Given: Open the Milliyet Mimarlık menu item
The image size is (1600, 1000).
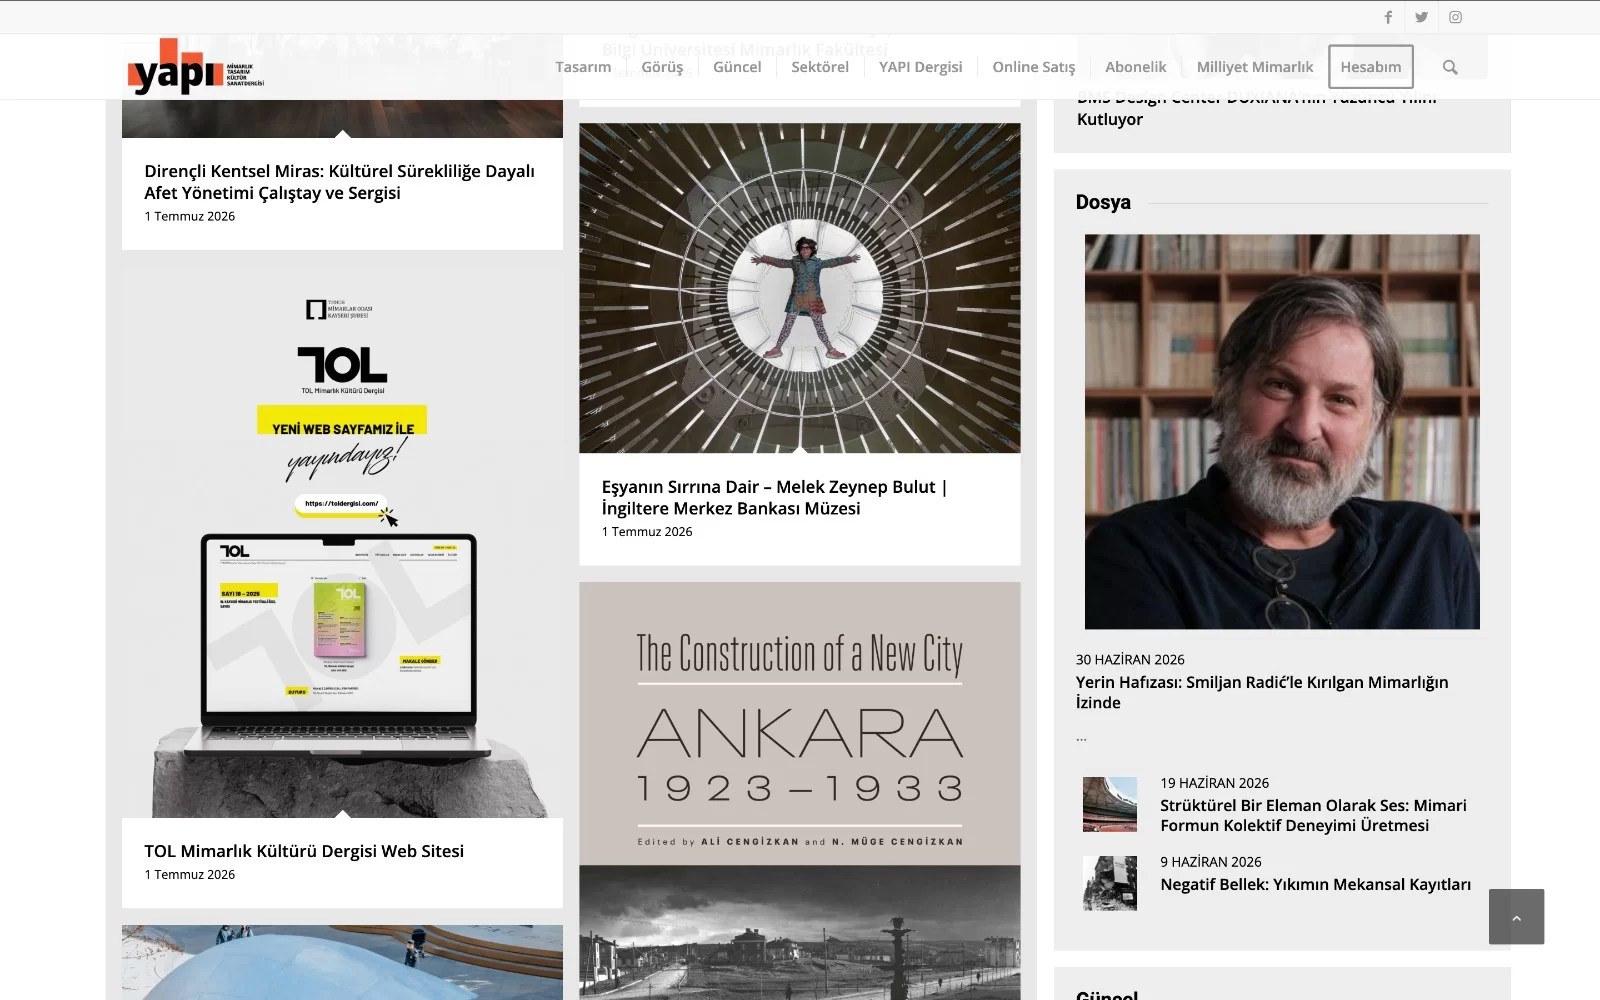Looking at the screenshot, I should 1255,67.
